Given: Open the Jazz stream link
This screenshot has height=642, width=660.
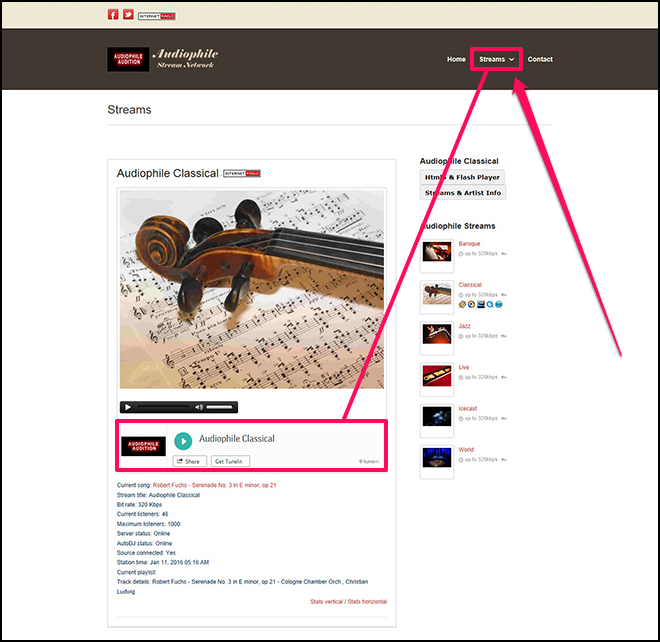Looking at the screenshot, I should (464, 326).
